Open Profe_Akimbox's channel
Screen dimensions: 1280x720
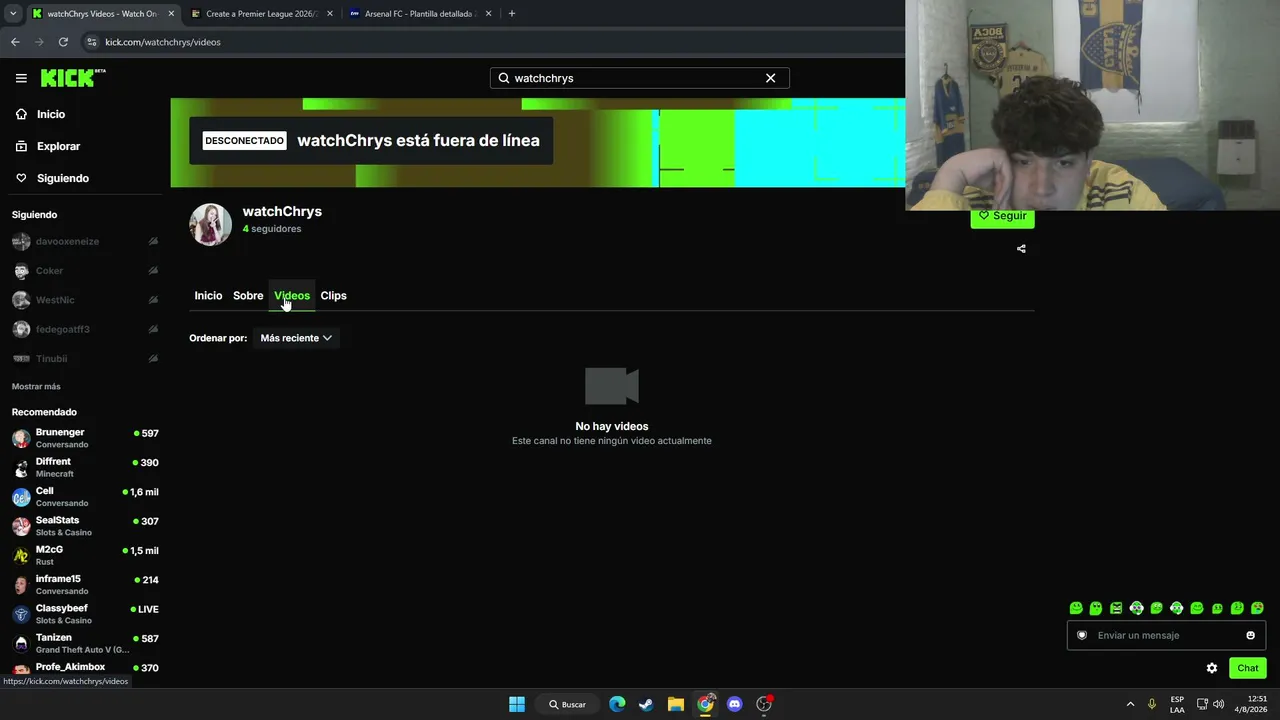84,668
